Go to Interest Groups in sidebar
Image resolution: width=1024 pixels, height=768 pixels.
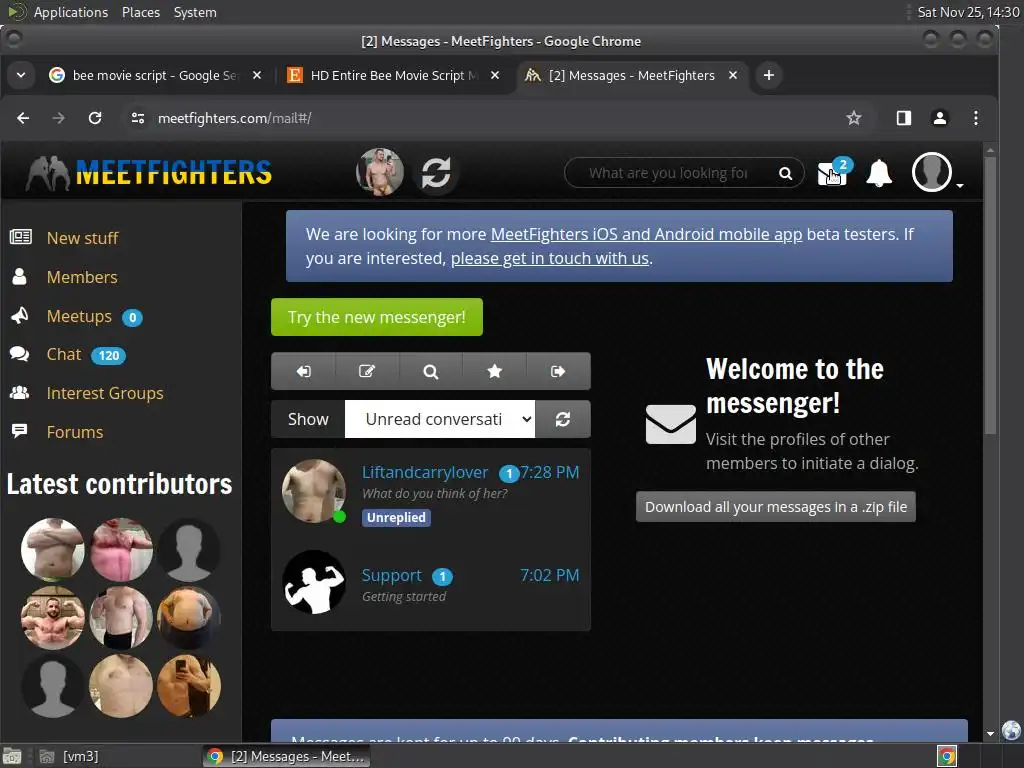(x=105, y=393)
